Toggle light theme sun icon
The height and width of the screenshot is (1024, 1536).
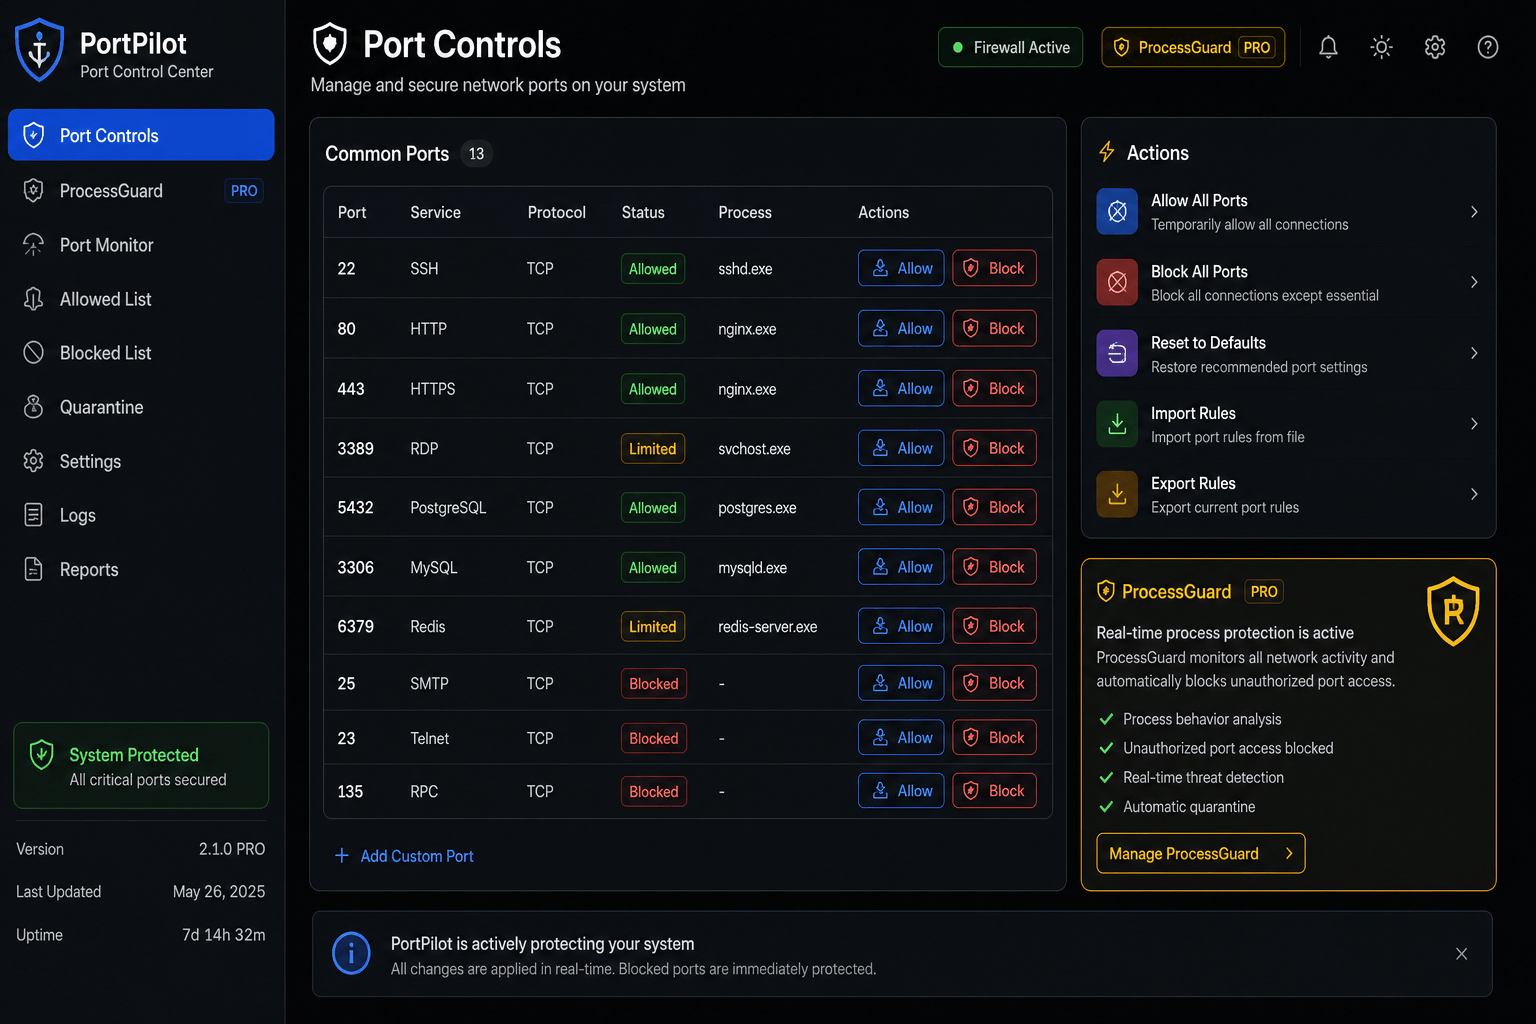tap(1381, 47)
